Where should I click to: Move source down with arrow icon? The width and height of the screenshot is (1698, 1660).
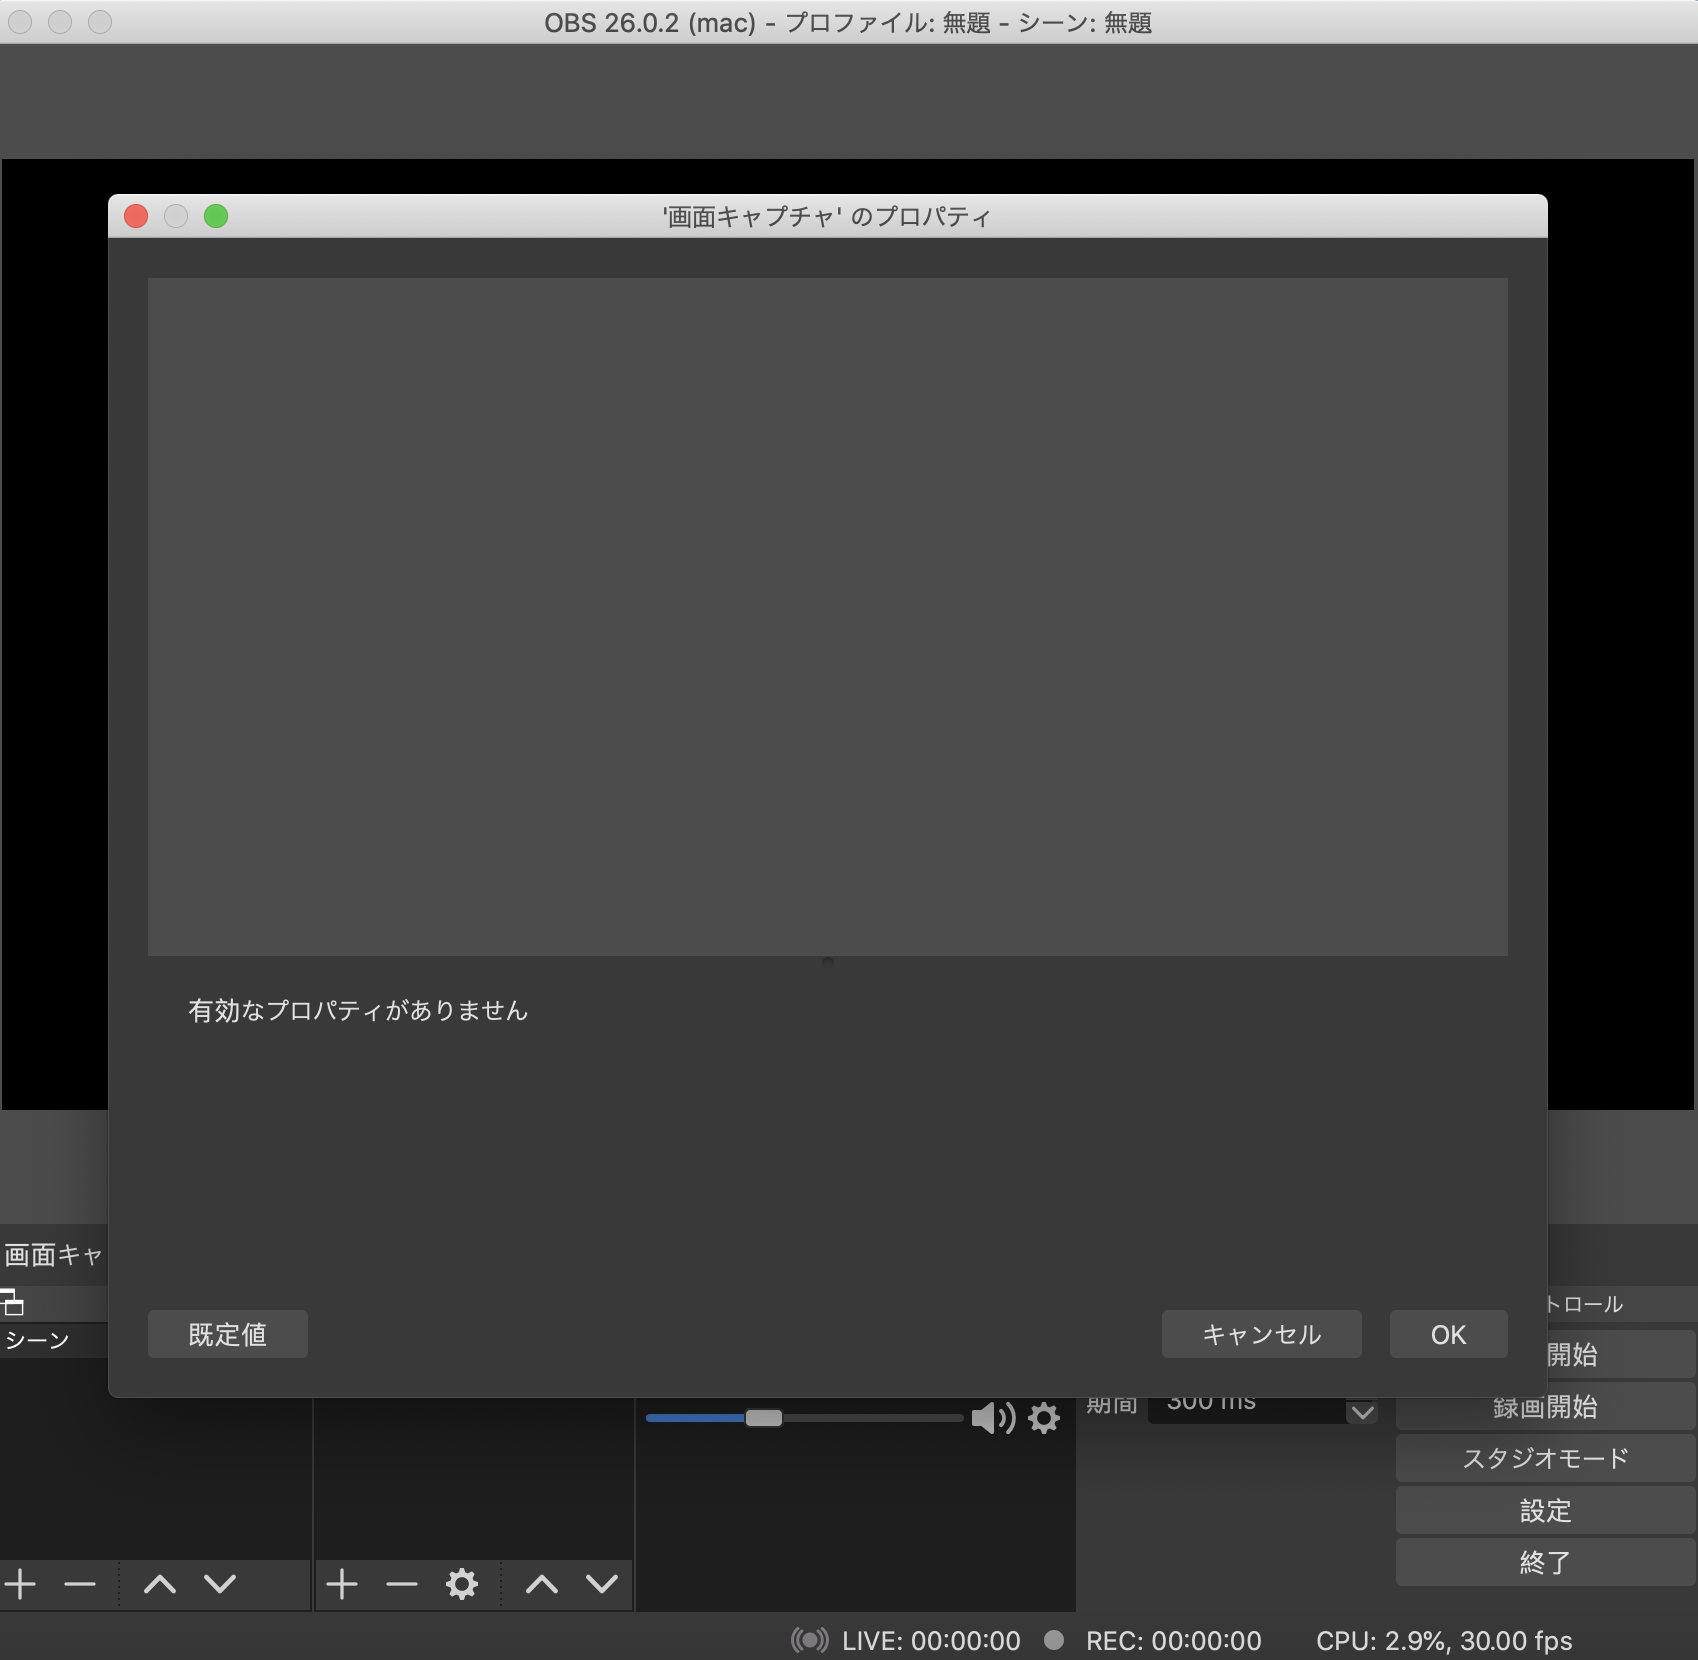(602, 1584)
